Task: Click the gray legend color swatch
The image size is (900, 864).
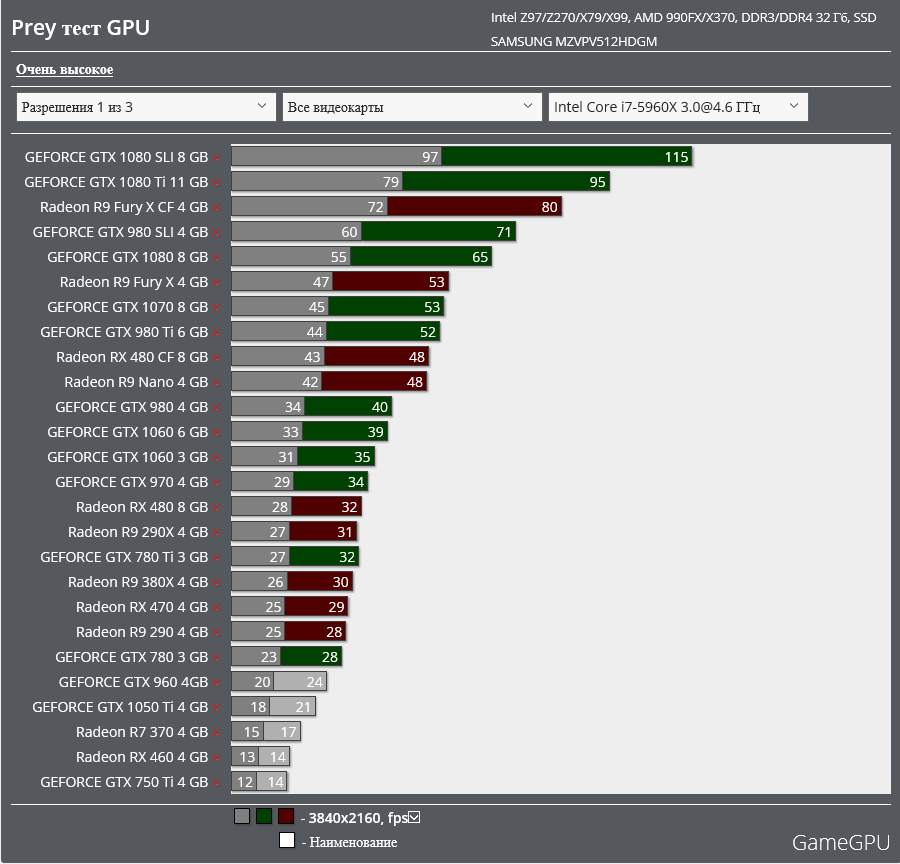Action: pos(241,817)
